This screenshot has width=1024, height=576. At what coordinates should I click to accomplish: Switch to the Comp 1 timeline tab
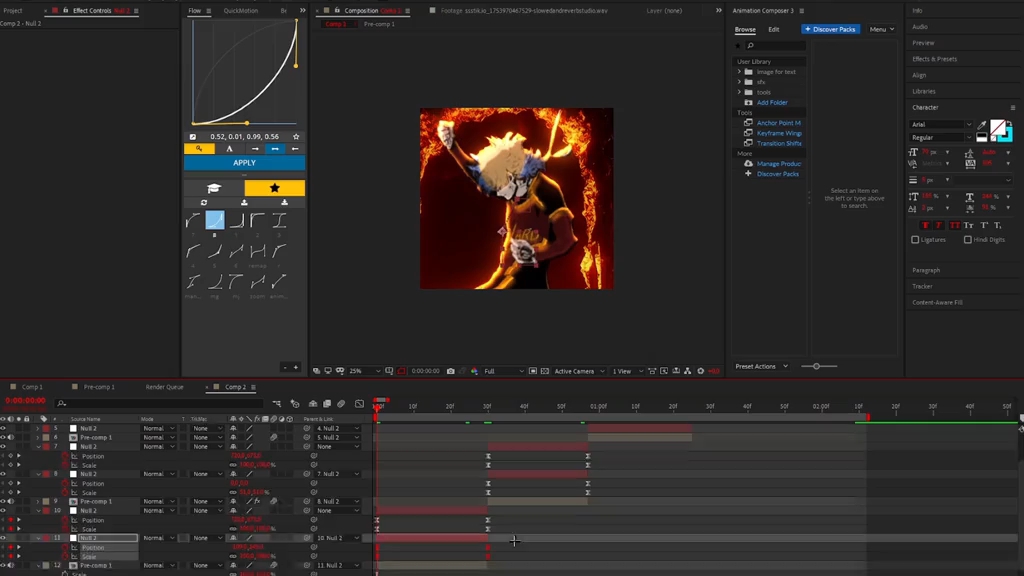coord(31,387)
